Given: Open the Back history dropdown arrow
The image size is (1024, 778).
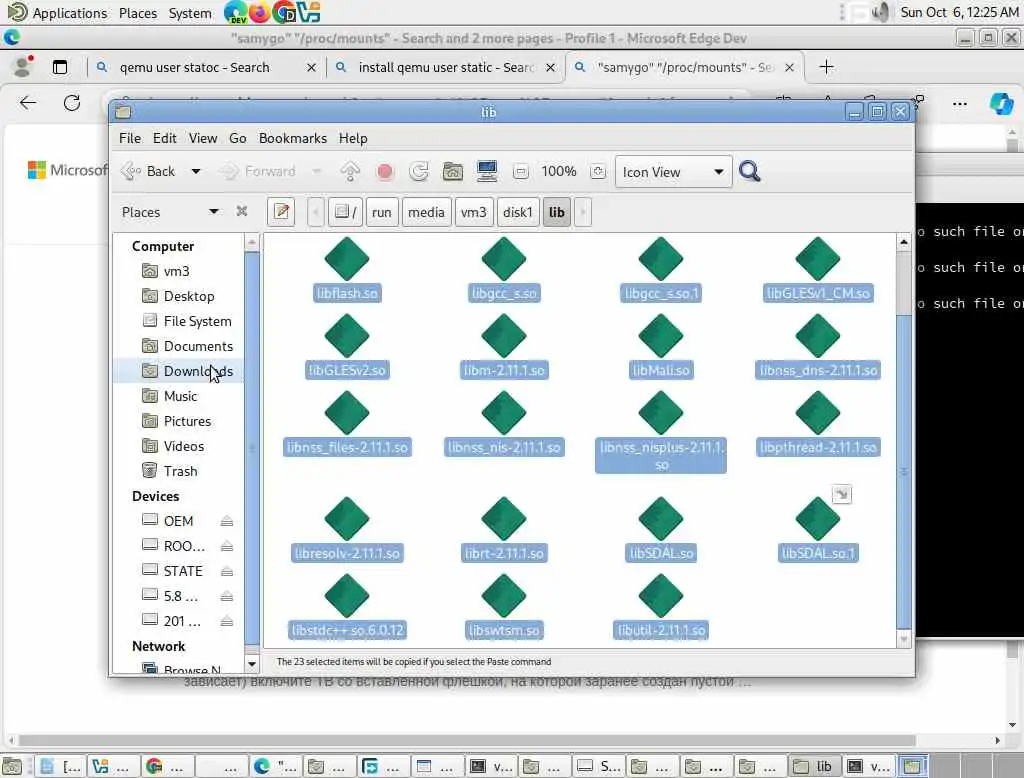Looking at the screenshot, I should (195, 171).
